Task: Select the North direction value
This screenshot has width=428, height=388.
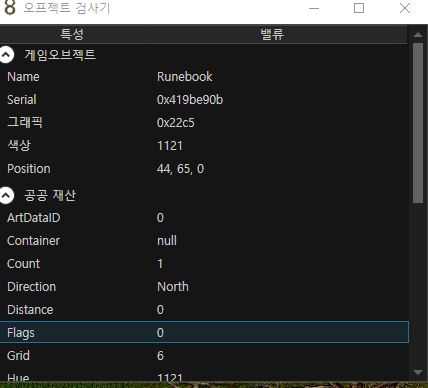Action: click(x=173, y=287)
